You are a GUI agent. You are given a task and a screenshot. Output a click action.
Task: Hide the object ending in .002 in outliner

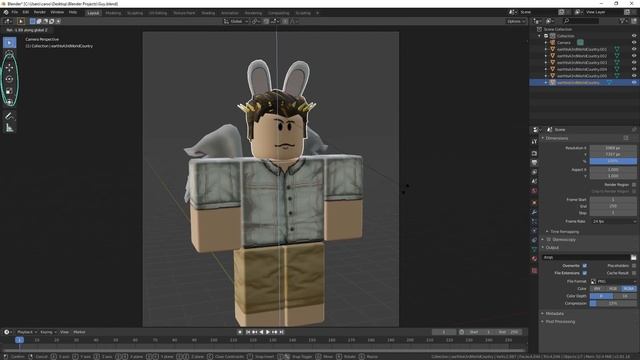[x=634, y=56]
